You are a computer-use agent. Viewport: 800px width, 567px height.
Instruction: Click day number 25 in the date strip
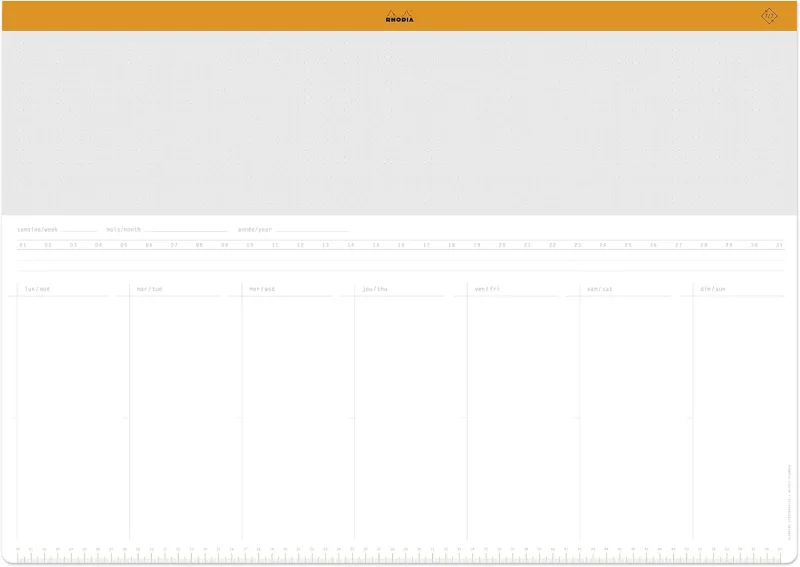[628, 245]
